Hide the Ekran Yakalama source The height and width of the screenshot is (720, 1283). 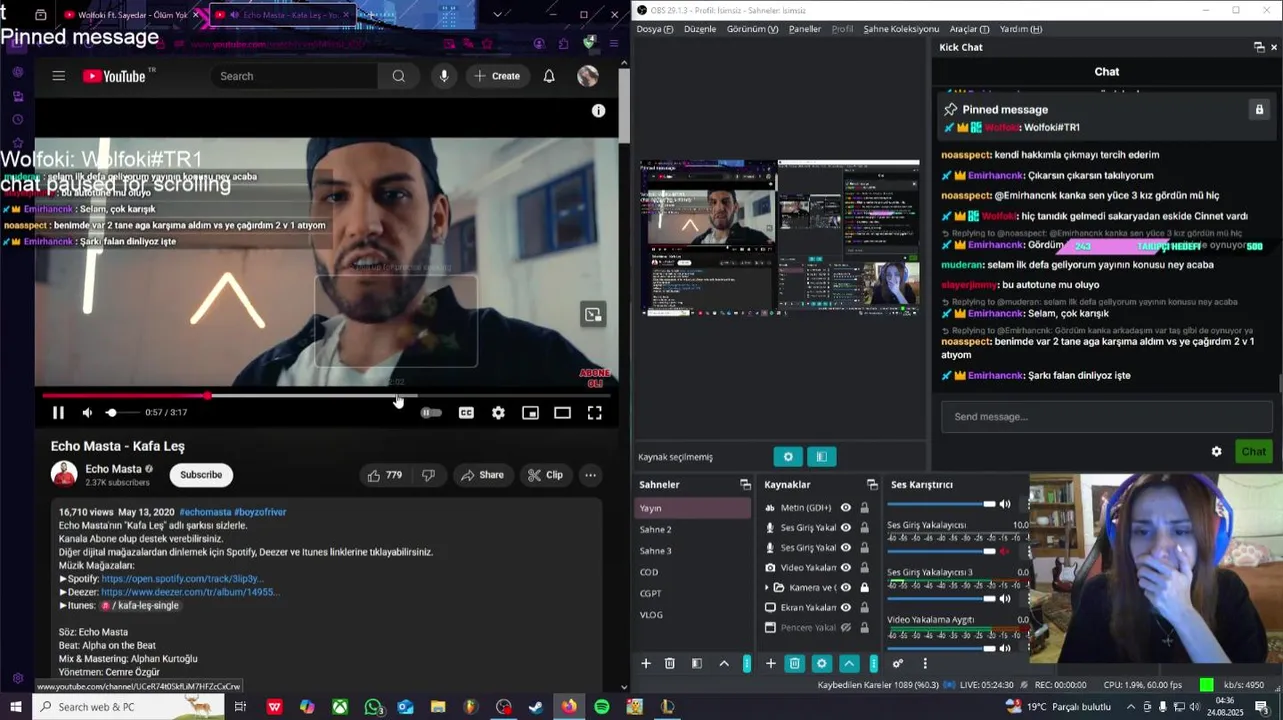pyautogui.click(x=846, y=608)
